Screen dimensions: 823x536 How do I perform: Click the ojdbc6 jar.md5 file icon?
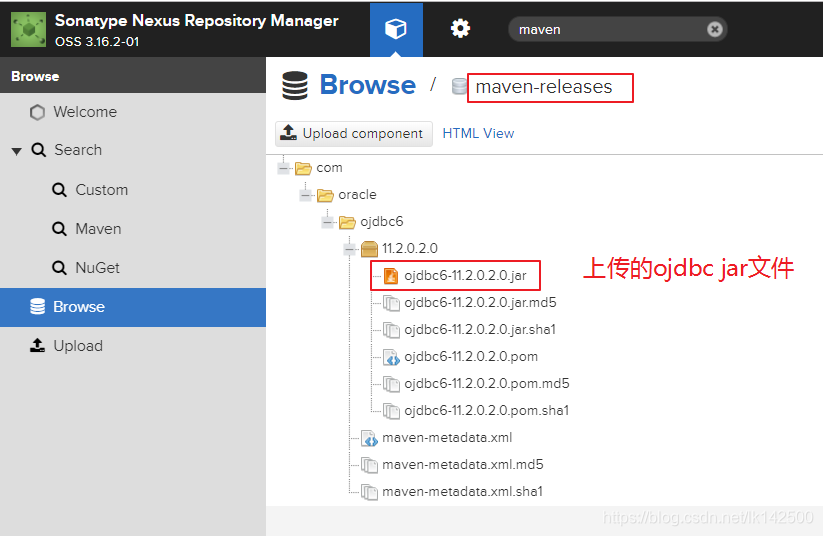click(x=391, y=303)
